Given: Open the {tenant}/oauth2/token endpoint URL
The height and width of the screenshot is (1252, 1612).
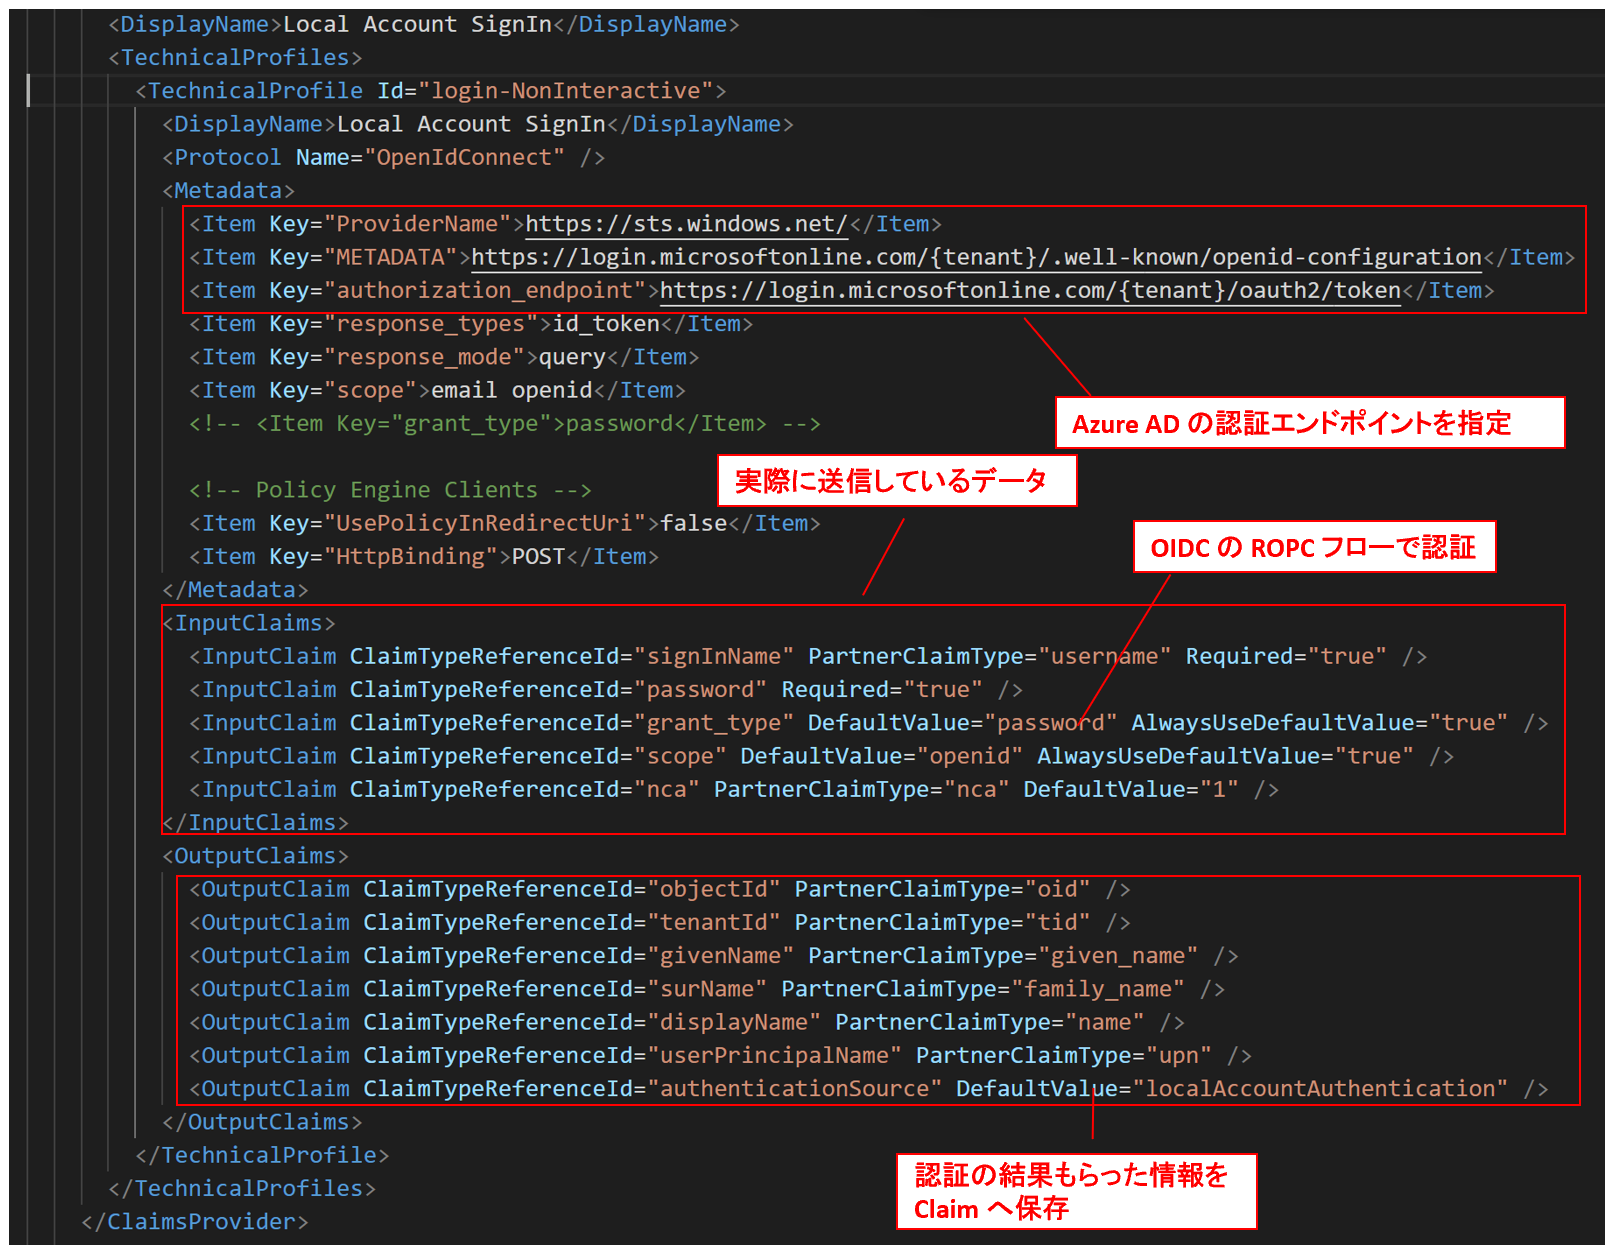Looking at the screenshot, I should [x=1030, y=291].
